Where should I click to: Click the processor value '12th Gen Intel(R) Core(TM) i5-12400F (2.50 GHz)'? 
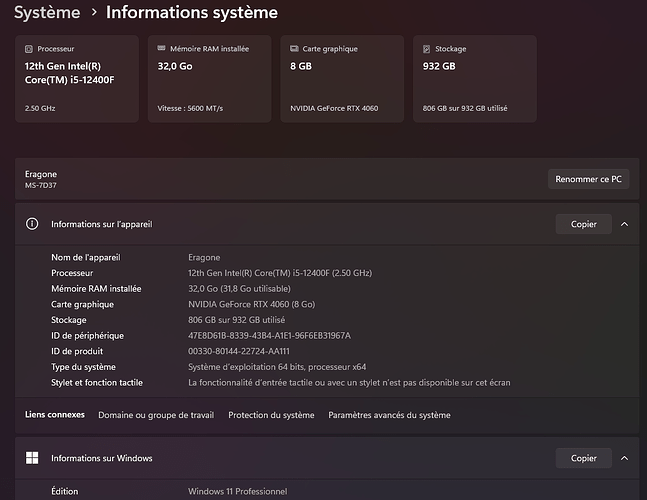point(280,273)
